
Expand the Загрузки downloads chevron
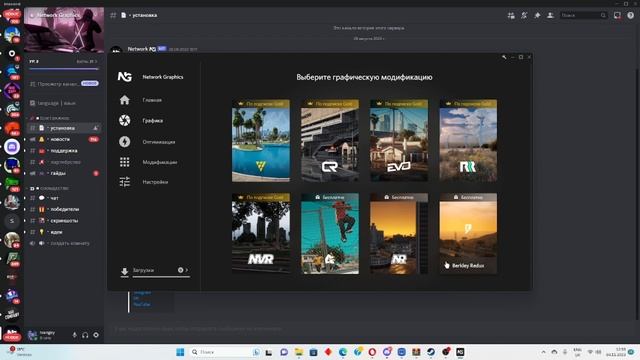(x=187, y=270)
